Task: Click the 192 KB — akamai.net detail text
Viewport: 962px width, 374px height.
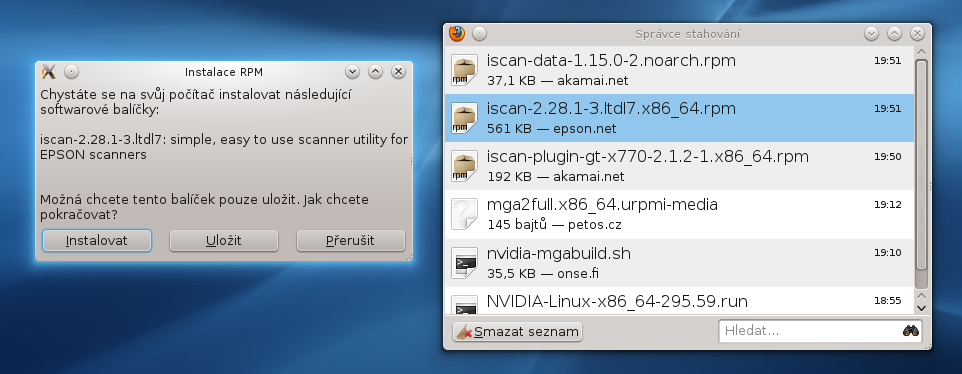Action: 556,177
